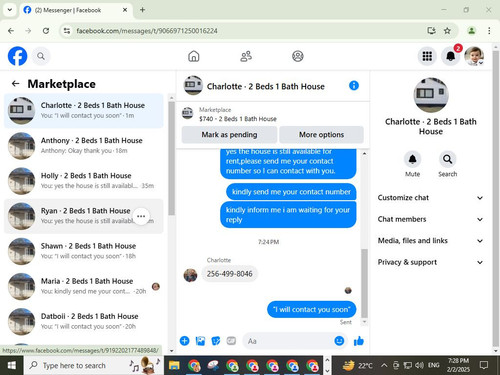Open the browser site information icon
This screenshot has height=375, width=500.
tap(67, 31)
